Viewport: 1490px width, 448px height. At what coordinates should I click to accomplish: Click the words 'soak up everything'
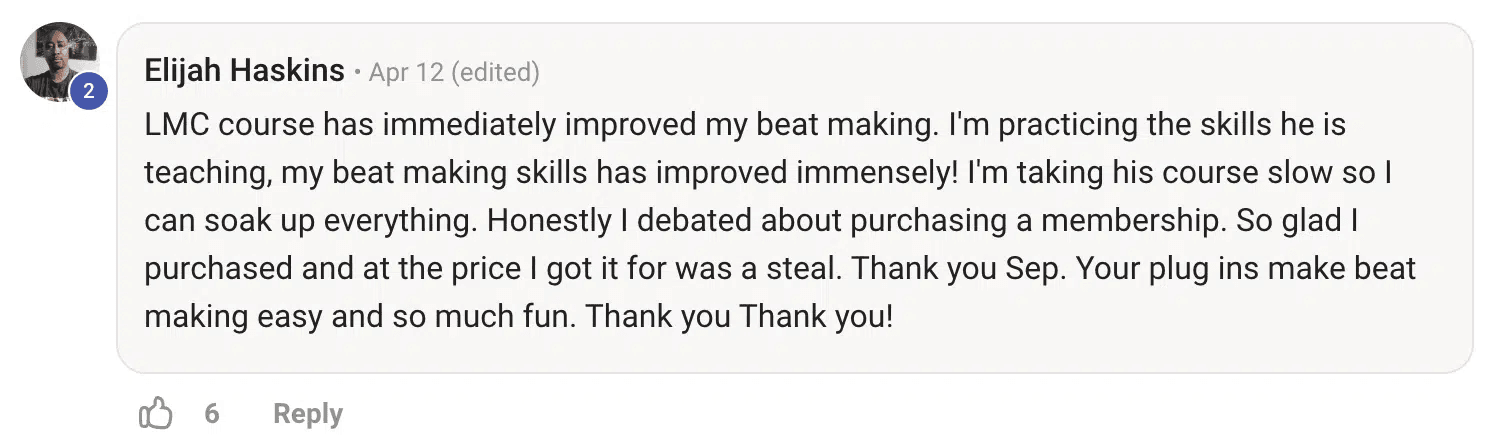point(342,221)
